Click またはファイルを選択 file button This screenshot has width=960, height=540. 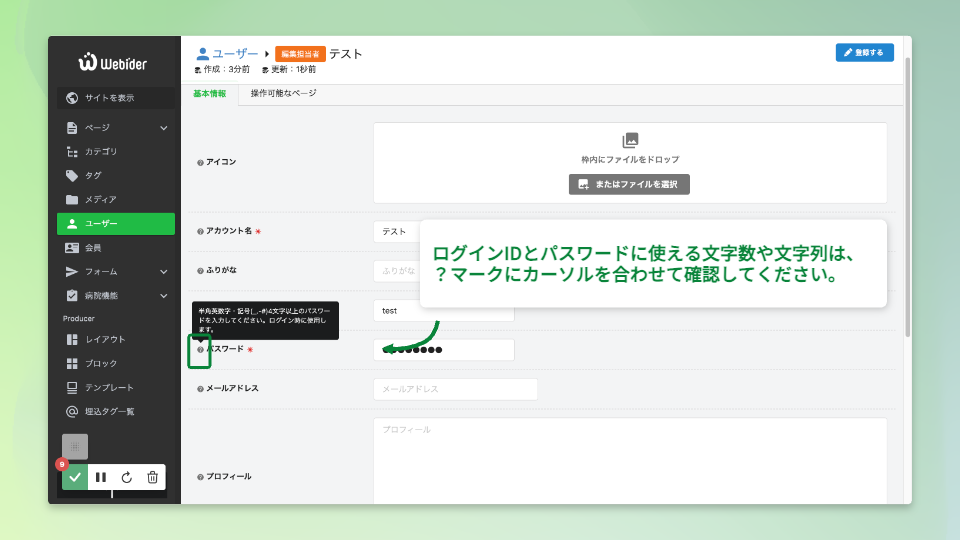tap(629, 184)
